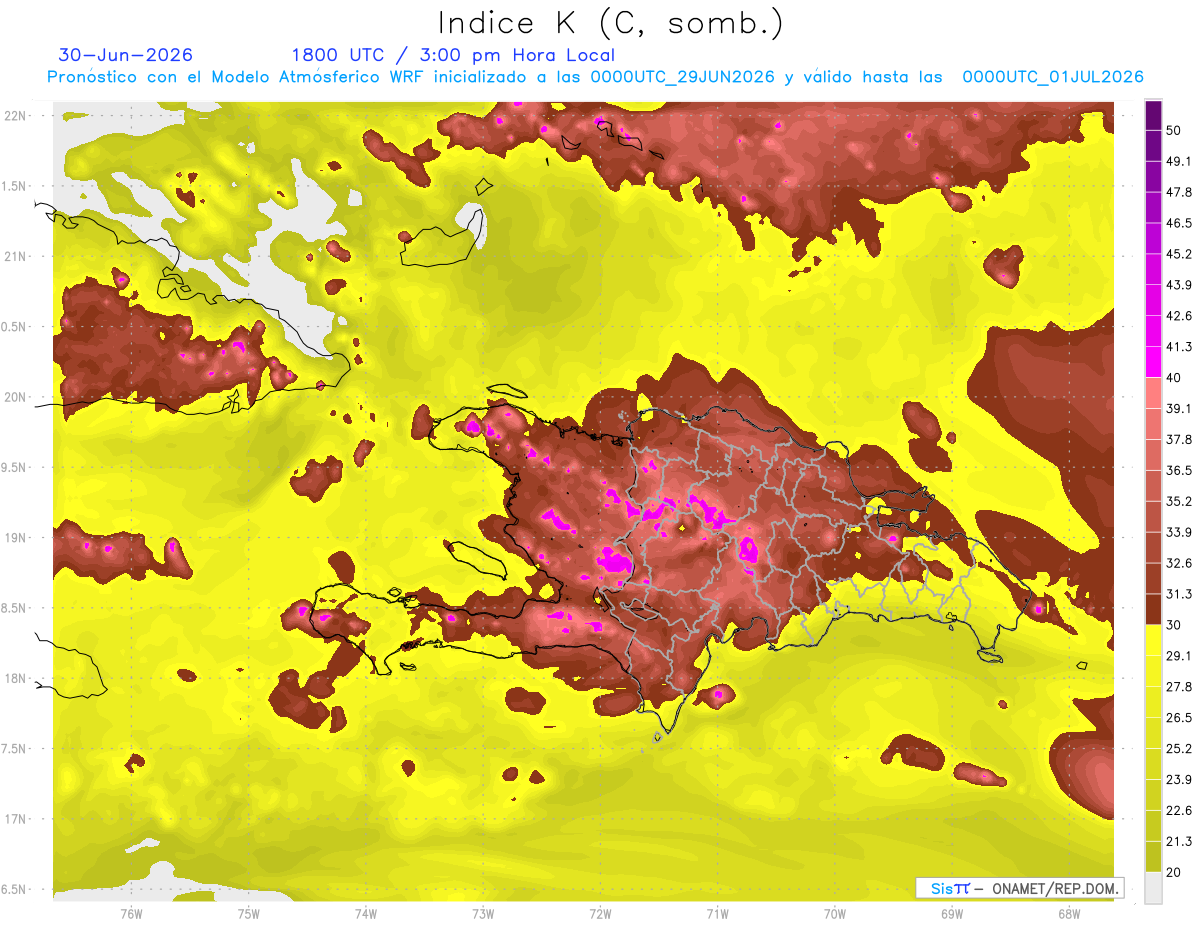Click the longitude label '68W'
The width and height of the screenshot is (1200, 927).
[1068, 913]
